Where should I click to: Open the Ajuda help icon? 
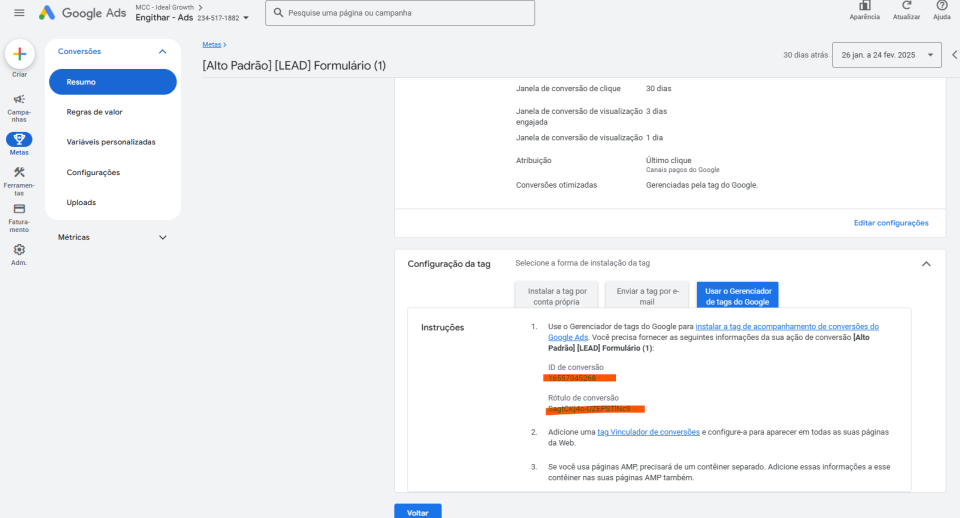[x=941, y=6]
